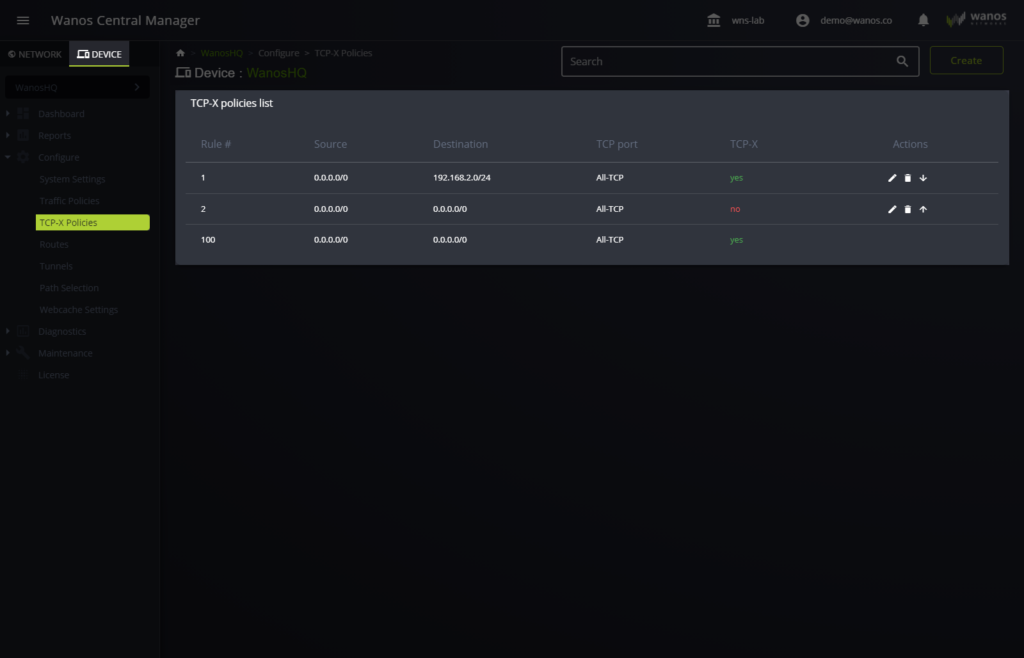Switch to the Network tab

tap(35, 54)
